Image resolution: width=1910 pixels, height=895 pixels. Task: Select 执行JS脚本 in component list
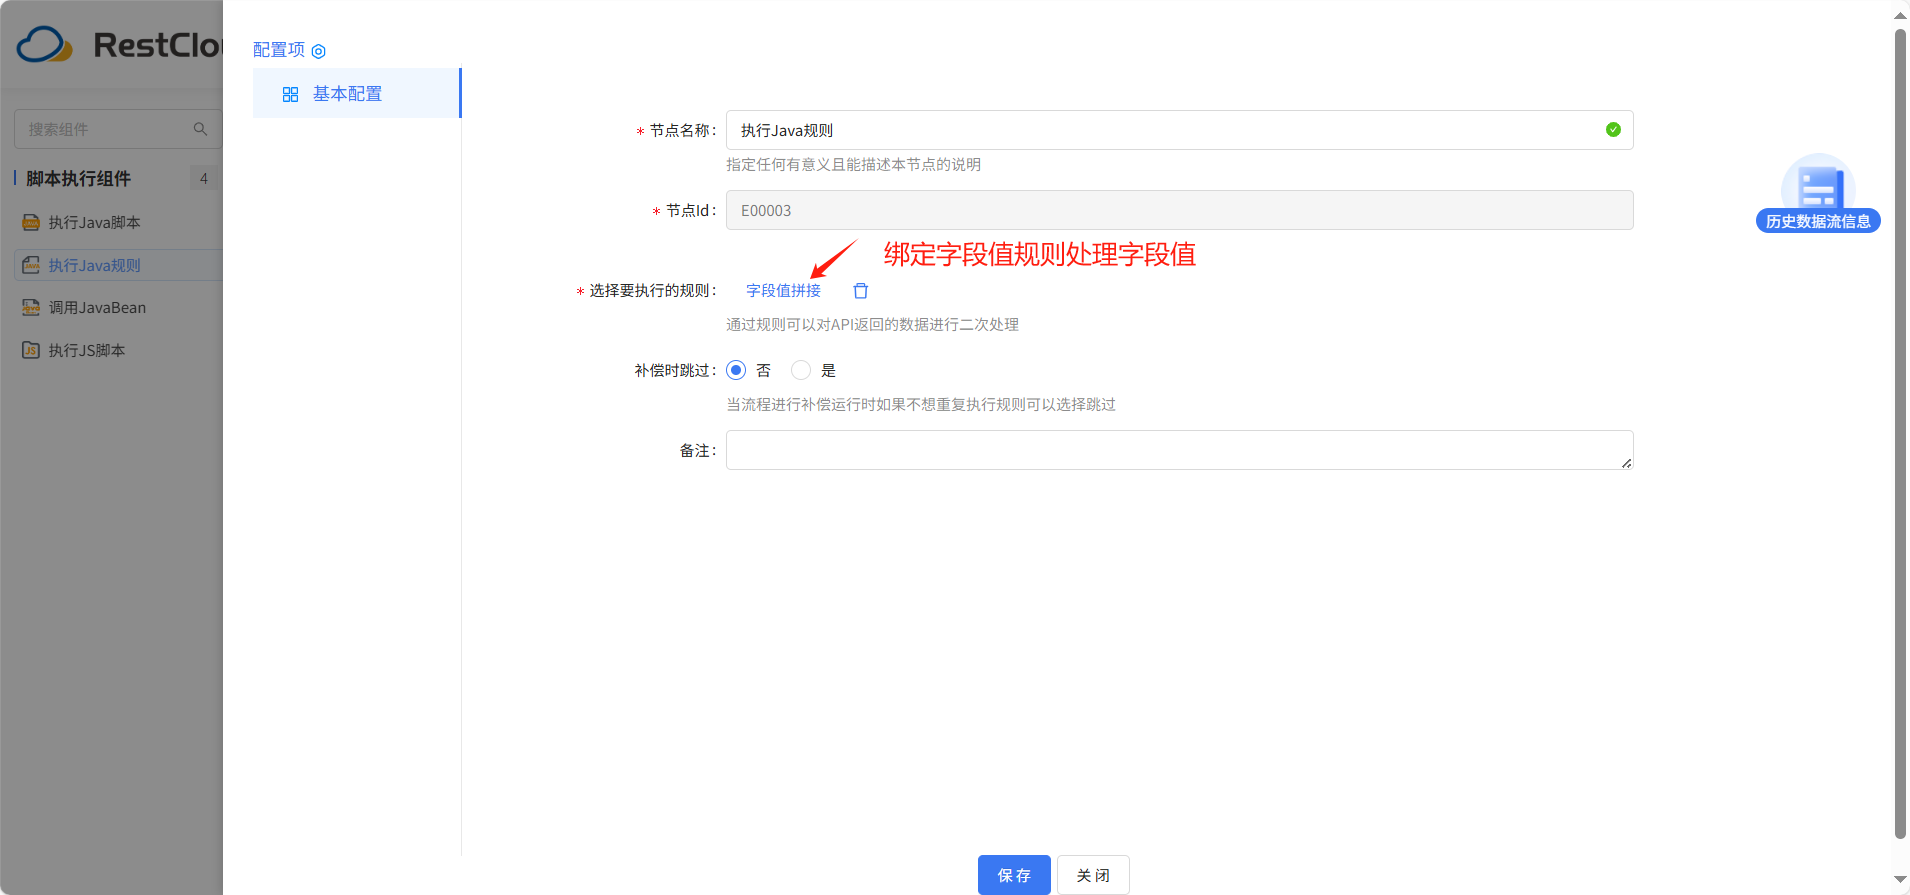[87, 350]
